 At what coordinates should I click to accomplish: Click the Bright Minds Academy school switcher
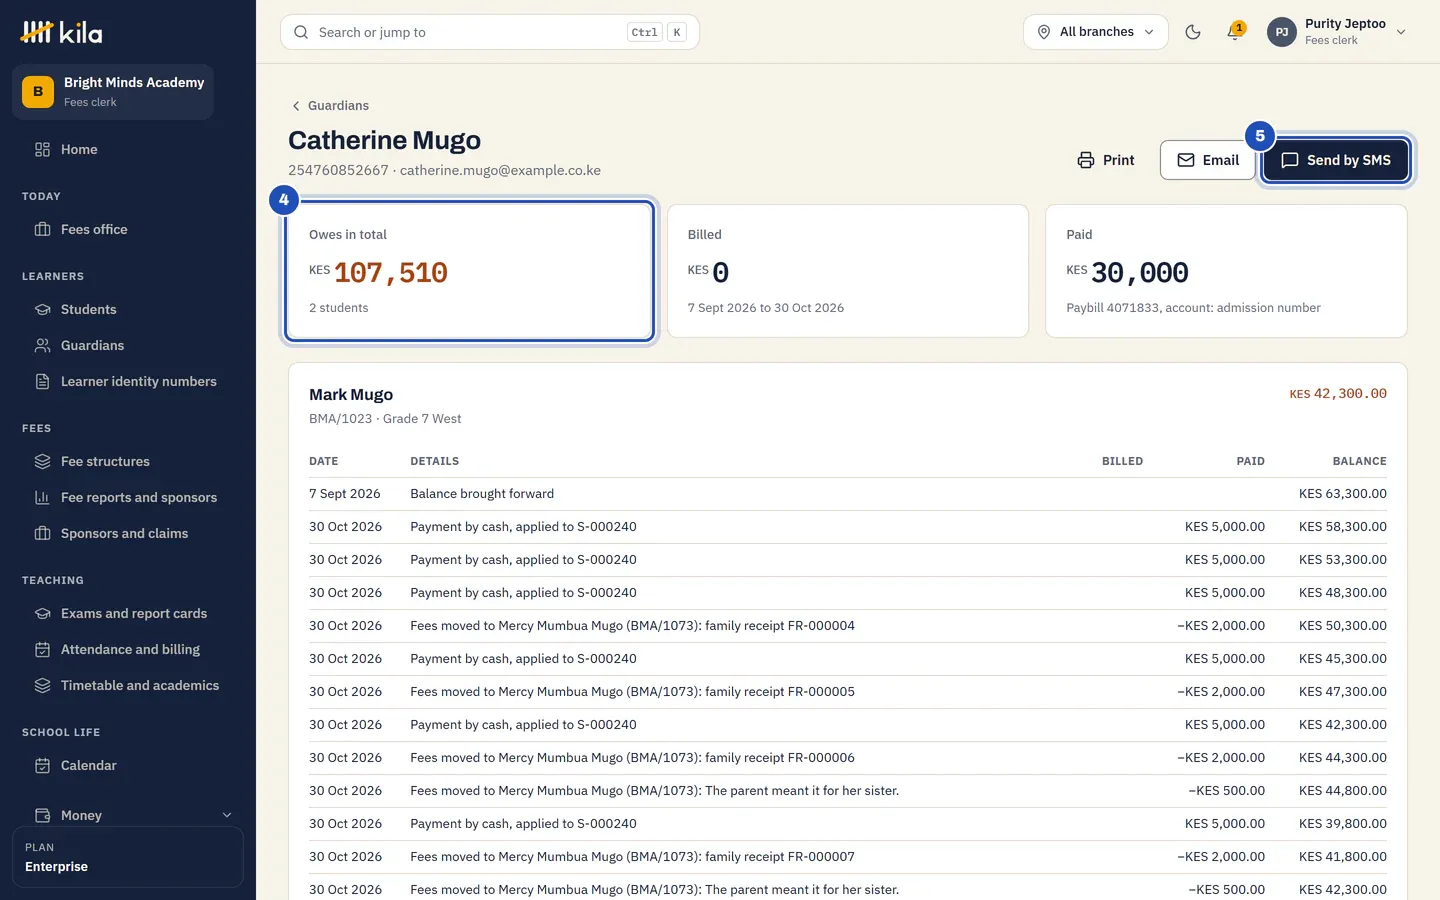[x=113, y=92]
